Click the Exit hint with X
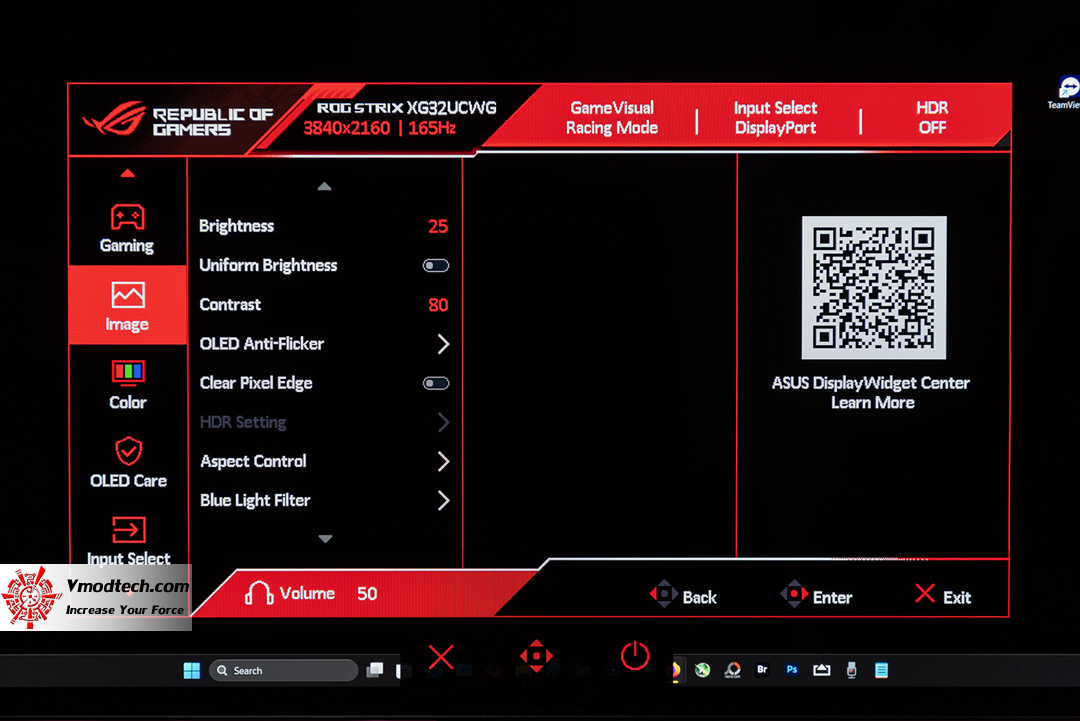1080x721 pixels. pos(943,596)
